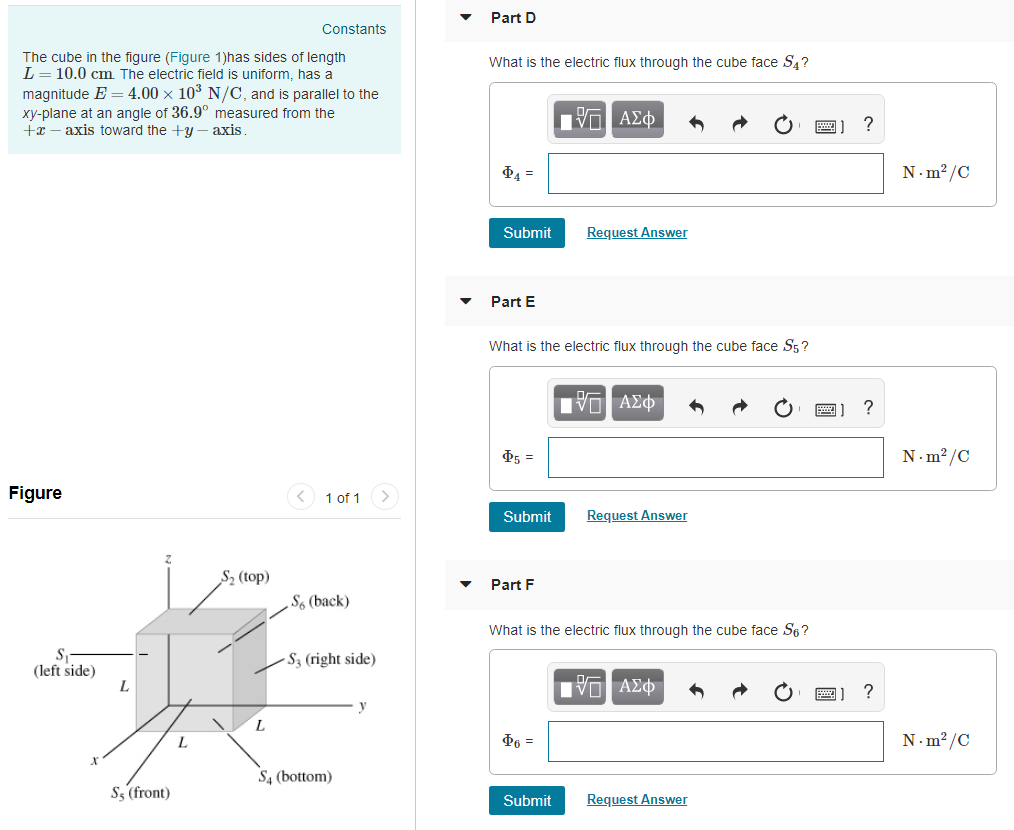The width and height of the screenshot is (1014, 830).
Task: Open the ΑΣφ symbols palette in Part F
Action: 637,687
